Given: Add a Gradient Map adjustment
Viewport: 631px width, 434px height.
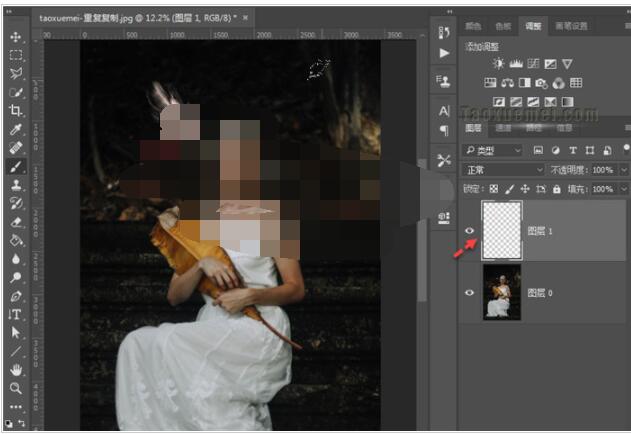Looking at the screenshot, I should 567,102.
